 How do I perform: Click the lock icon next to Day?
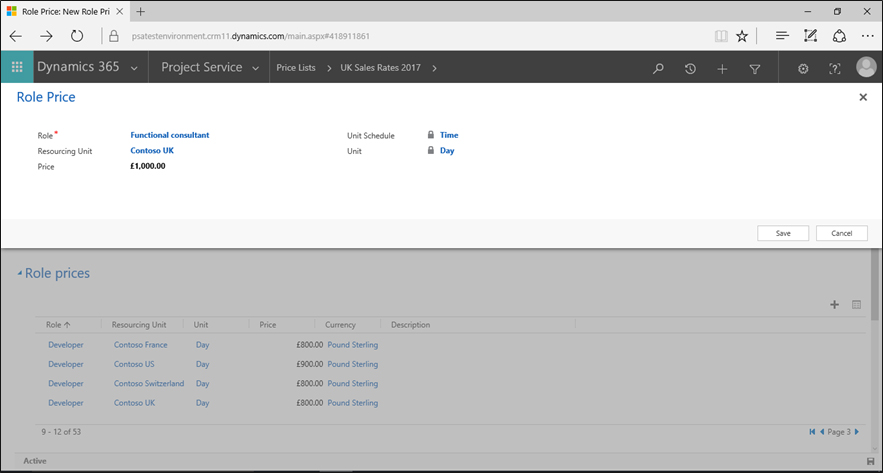(431, 150)
